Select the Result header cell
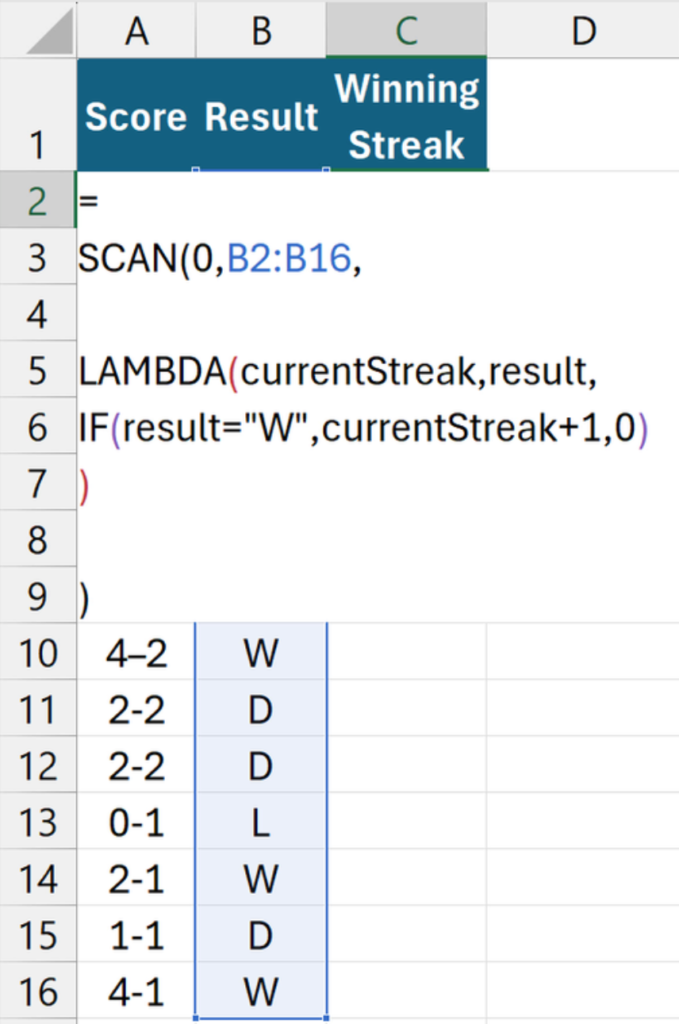The width and height of the screenshot is (679, 1024). (261, 117)
